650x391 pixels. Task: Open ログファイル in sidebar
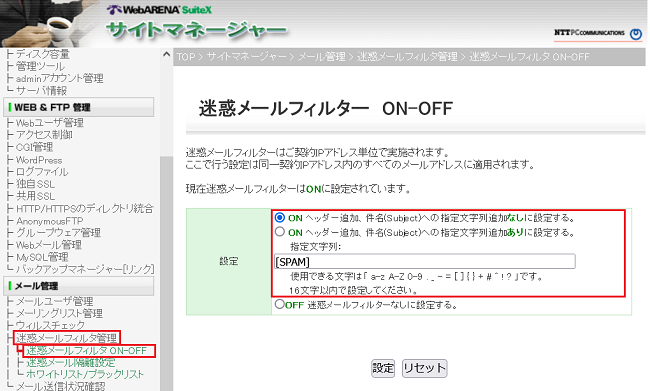(42, 172)
